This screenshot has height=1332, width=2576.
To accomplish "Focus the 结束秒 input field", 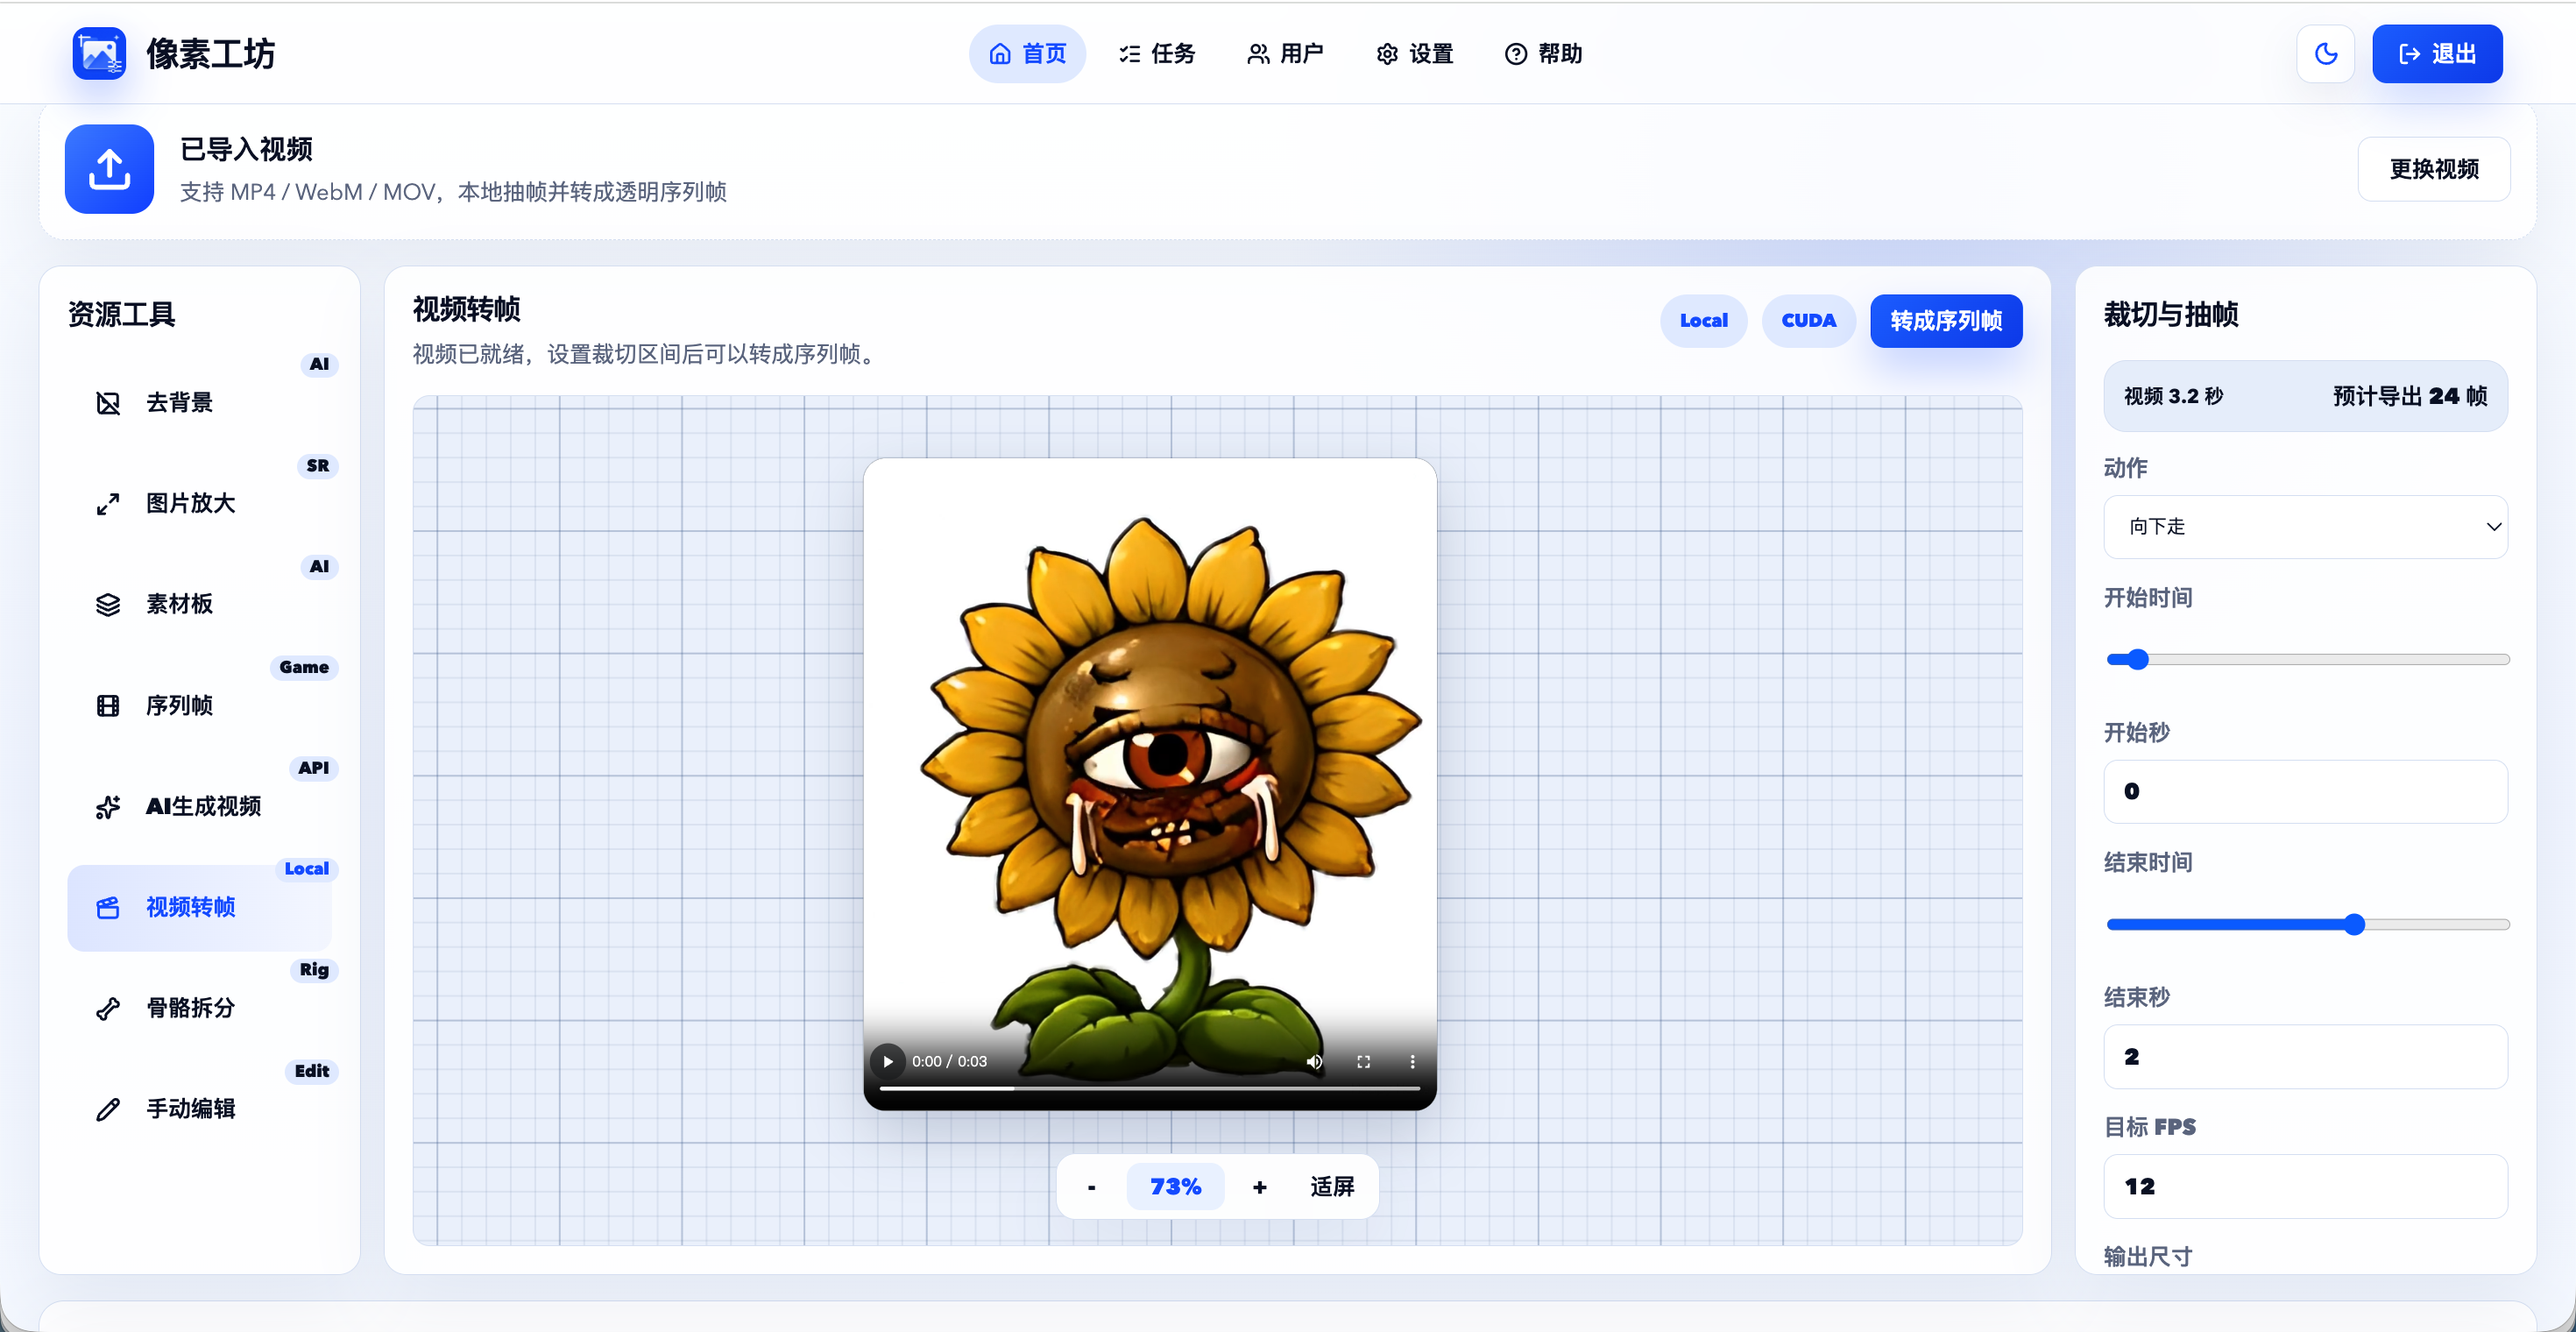I will (x=2305, y=1057).
